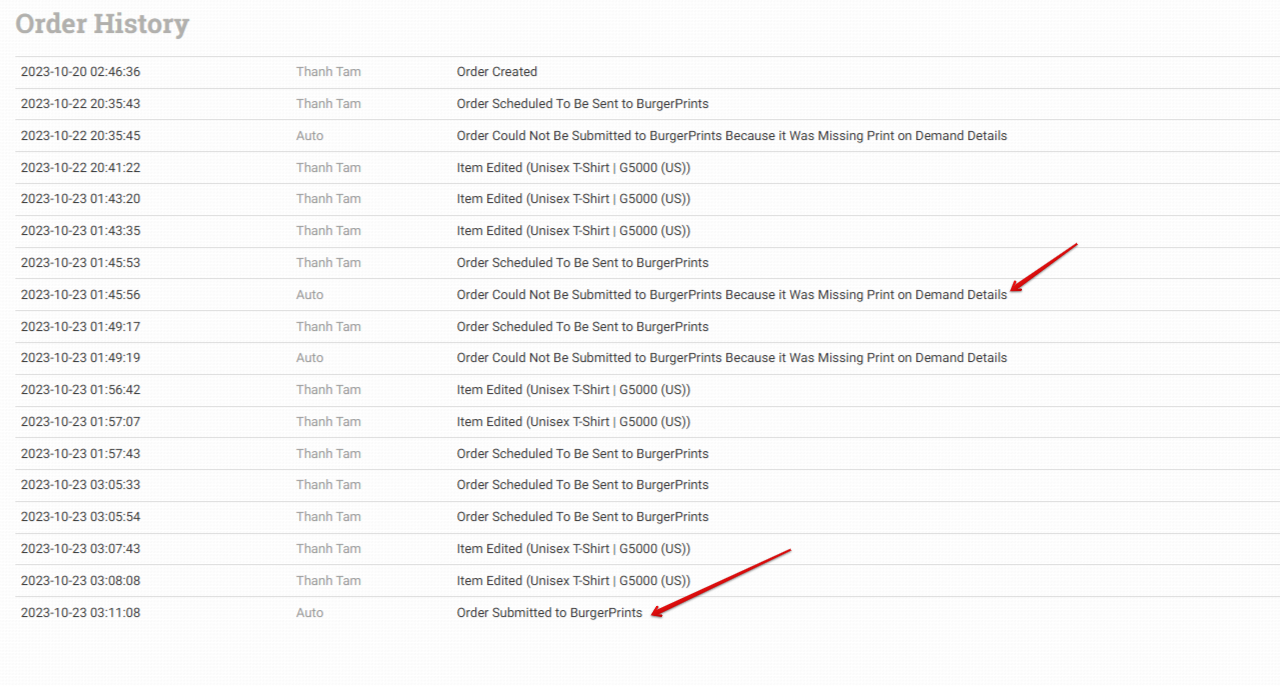Select 'Order Scheduled' entry at 01:57:43
This screenshot has width=1280, height=686.
tap(582, 454)
